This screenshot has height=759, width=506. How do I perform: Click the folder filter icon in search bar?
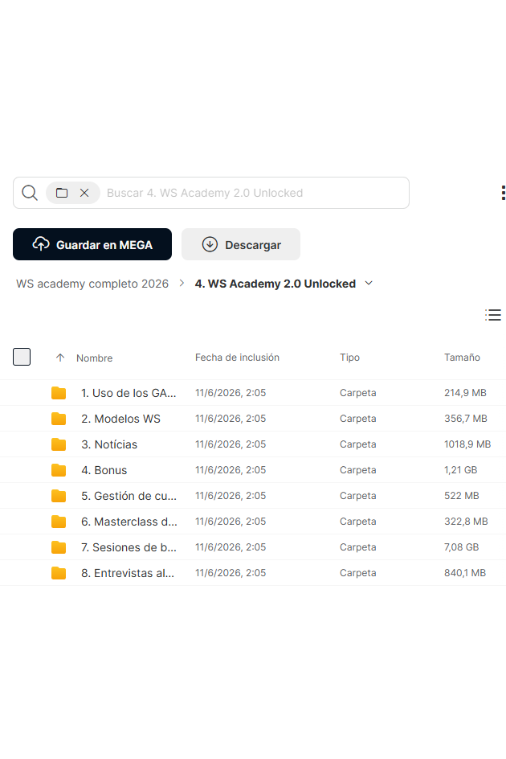point(62,193)
